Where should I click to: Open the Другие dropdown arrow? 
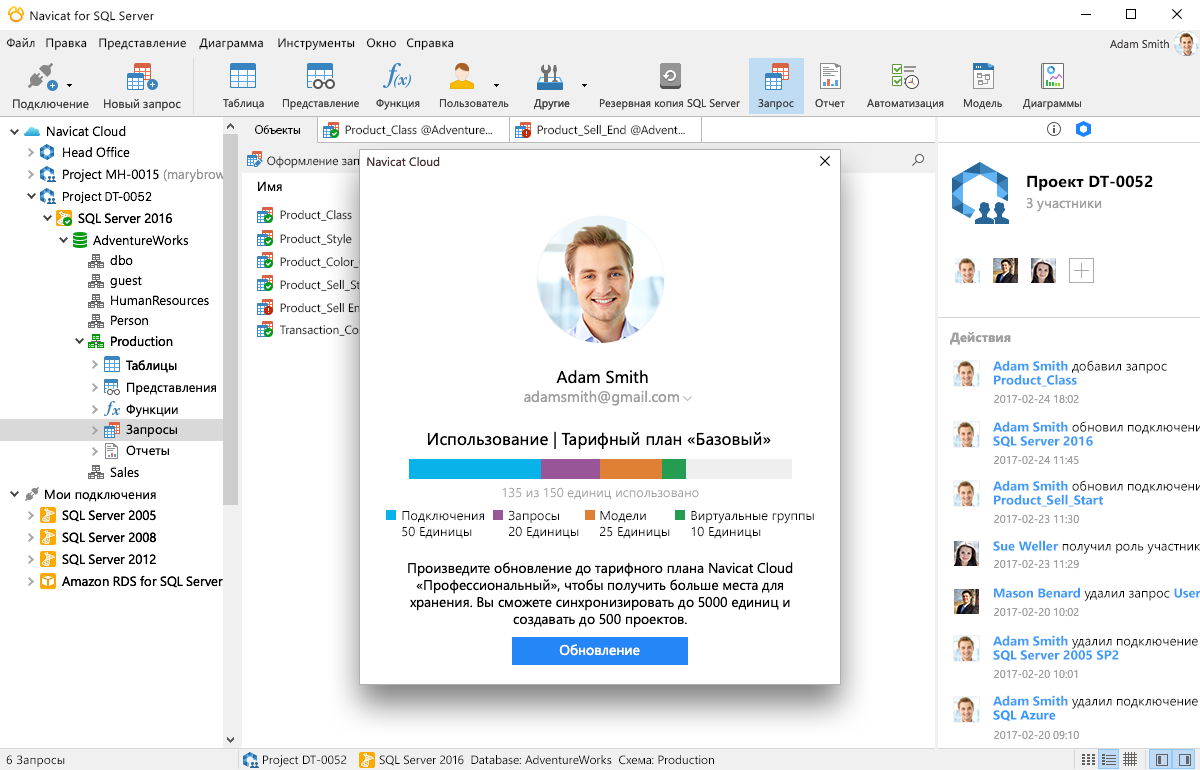(584, 86)
